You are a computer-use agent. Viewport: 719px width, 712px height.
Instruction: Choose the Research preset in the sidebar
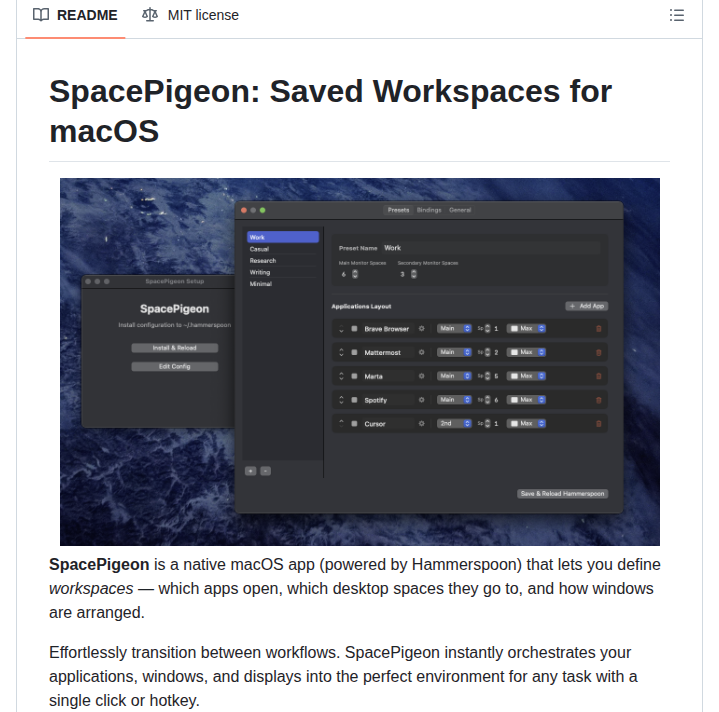(x=282, y=260)
